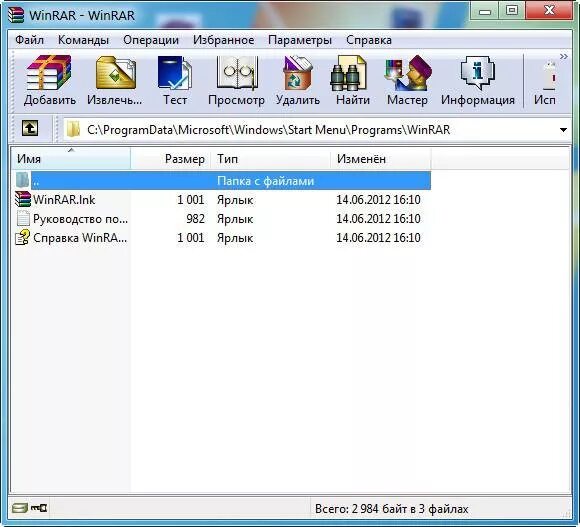The image size is (580, 527).
Task: Go up one folder with the arrow button
Action: [30, 129]
